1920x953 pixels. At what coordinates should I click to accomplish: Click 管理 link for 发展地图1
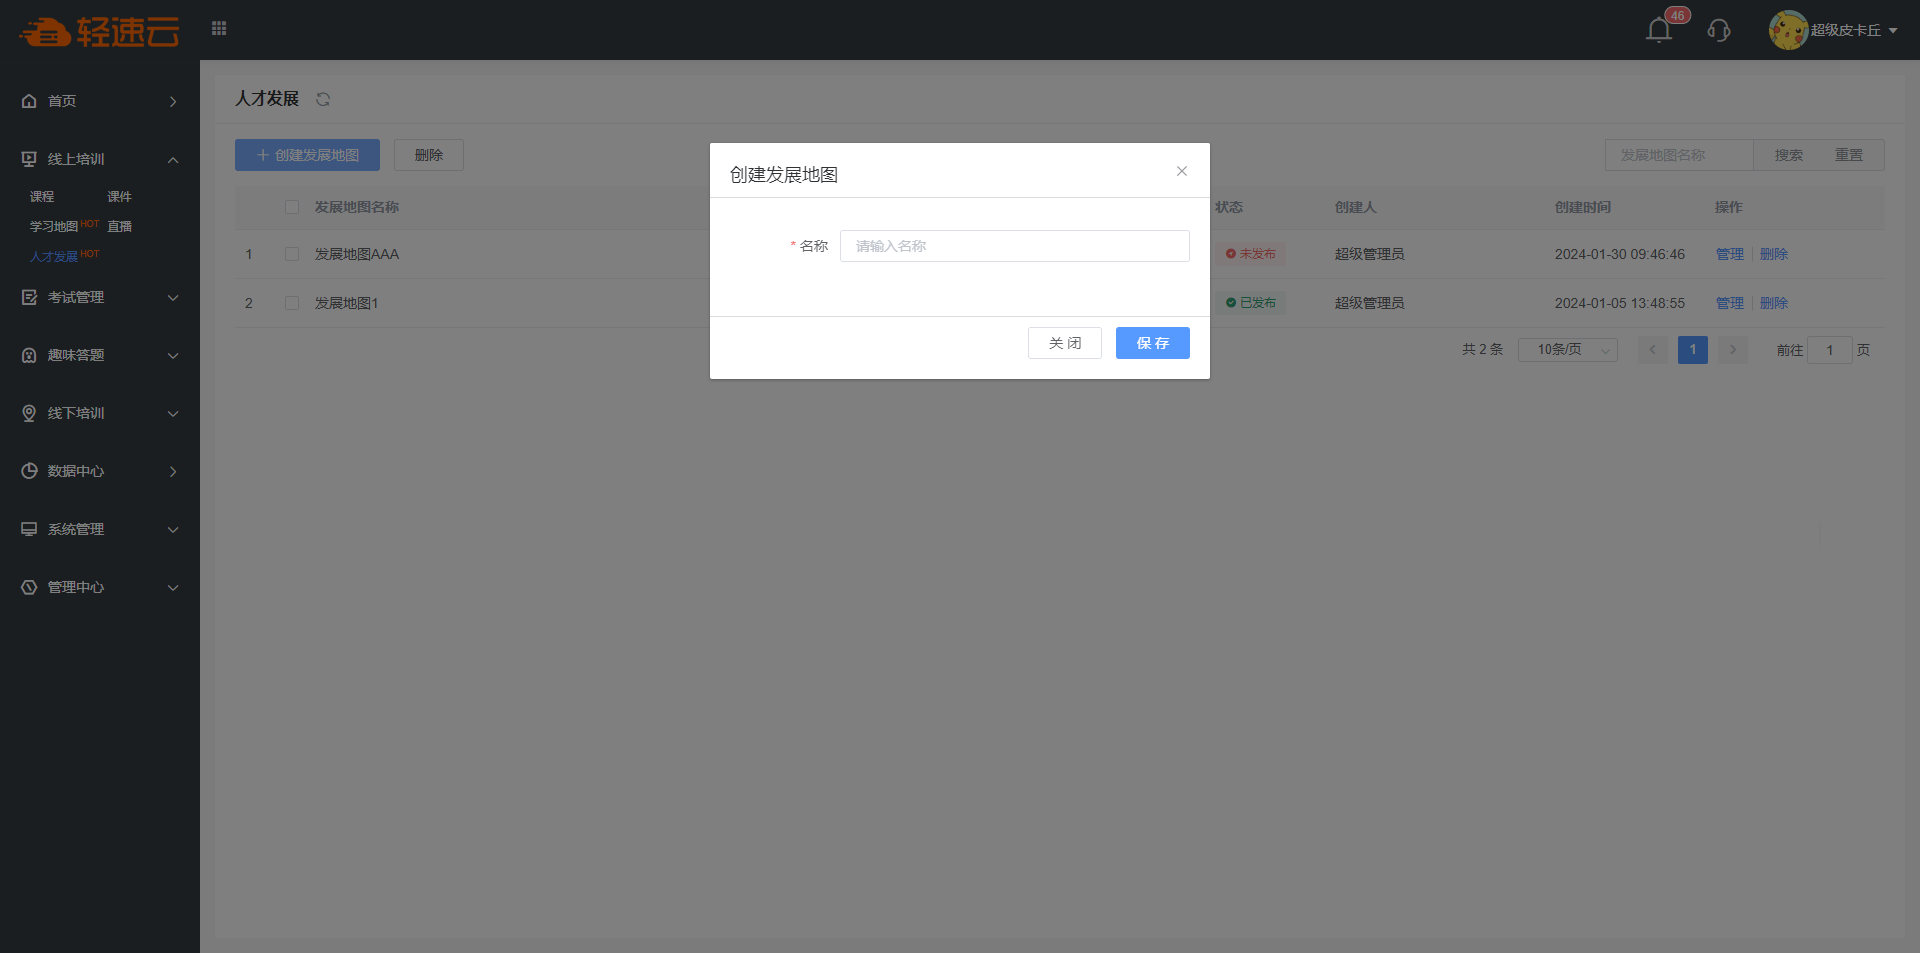(1730, 303)
